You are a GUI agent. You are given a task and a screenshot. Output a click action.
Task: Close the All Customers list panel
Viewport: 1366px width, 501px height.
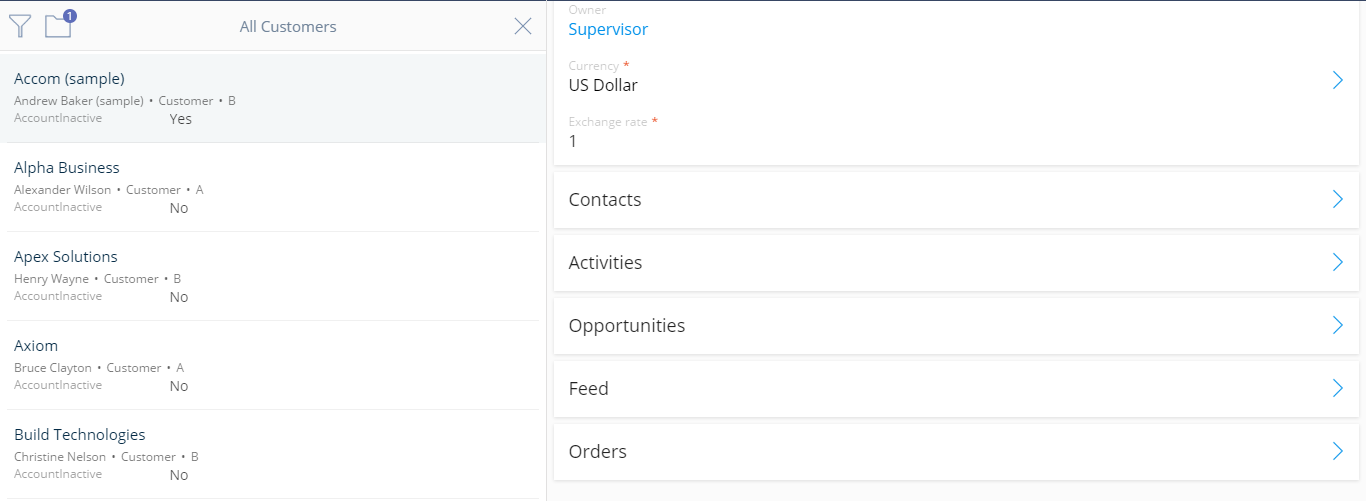point(523,27)
